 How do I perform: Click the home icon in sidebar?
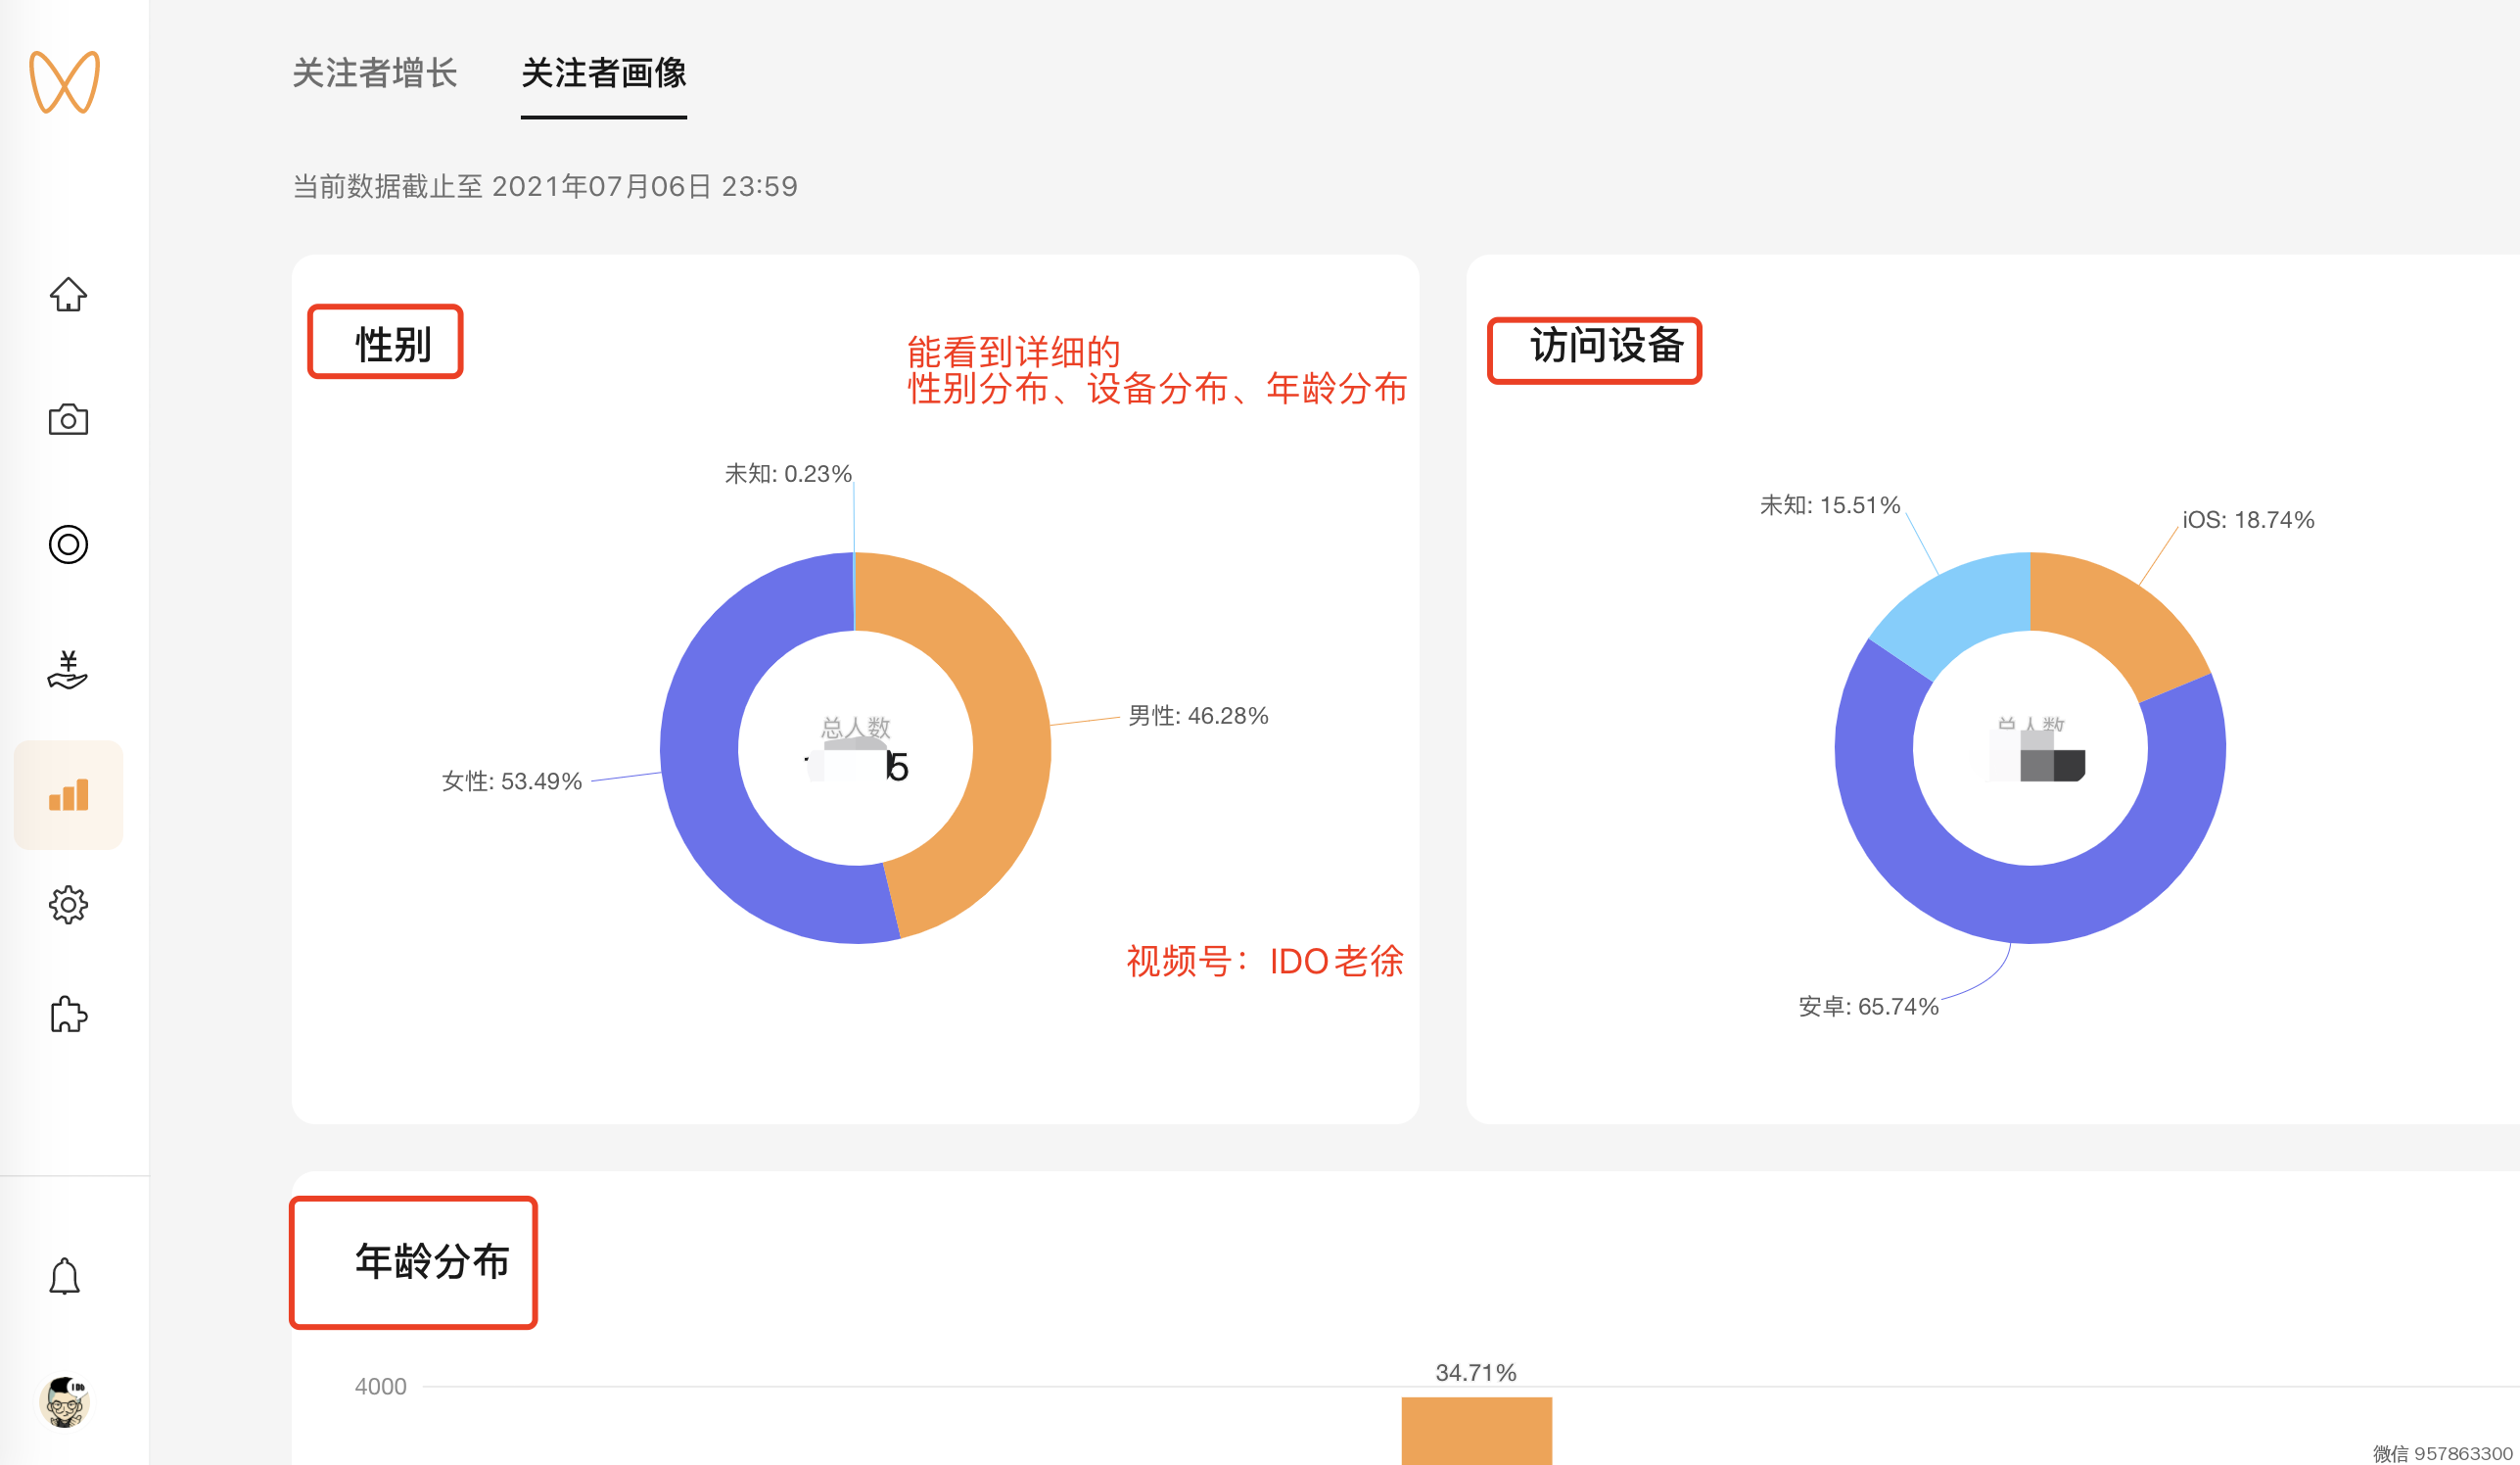pos(68,295)
